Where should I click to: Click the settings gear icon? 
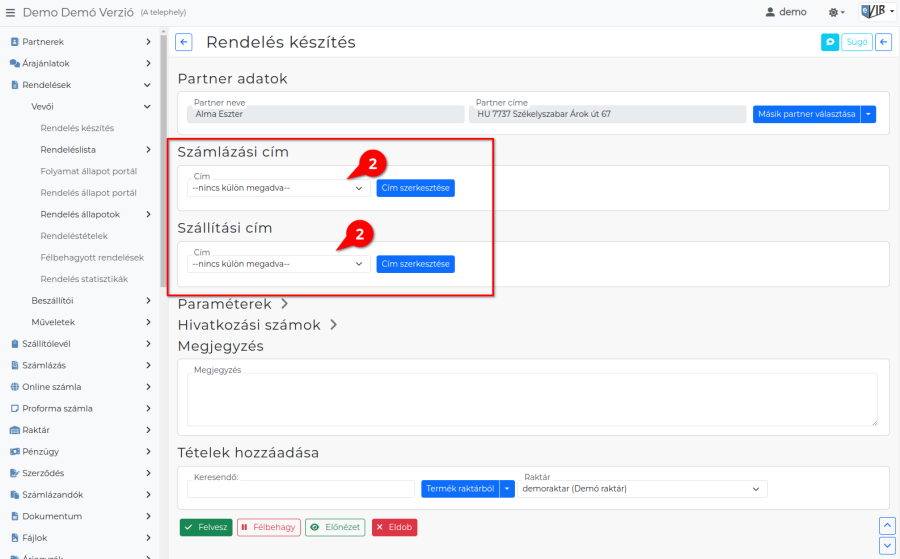[x=834, y=12]
